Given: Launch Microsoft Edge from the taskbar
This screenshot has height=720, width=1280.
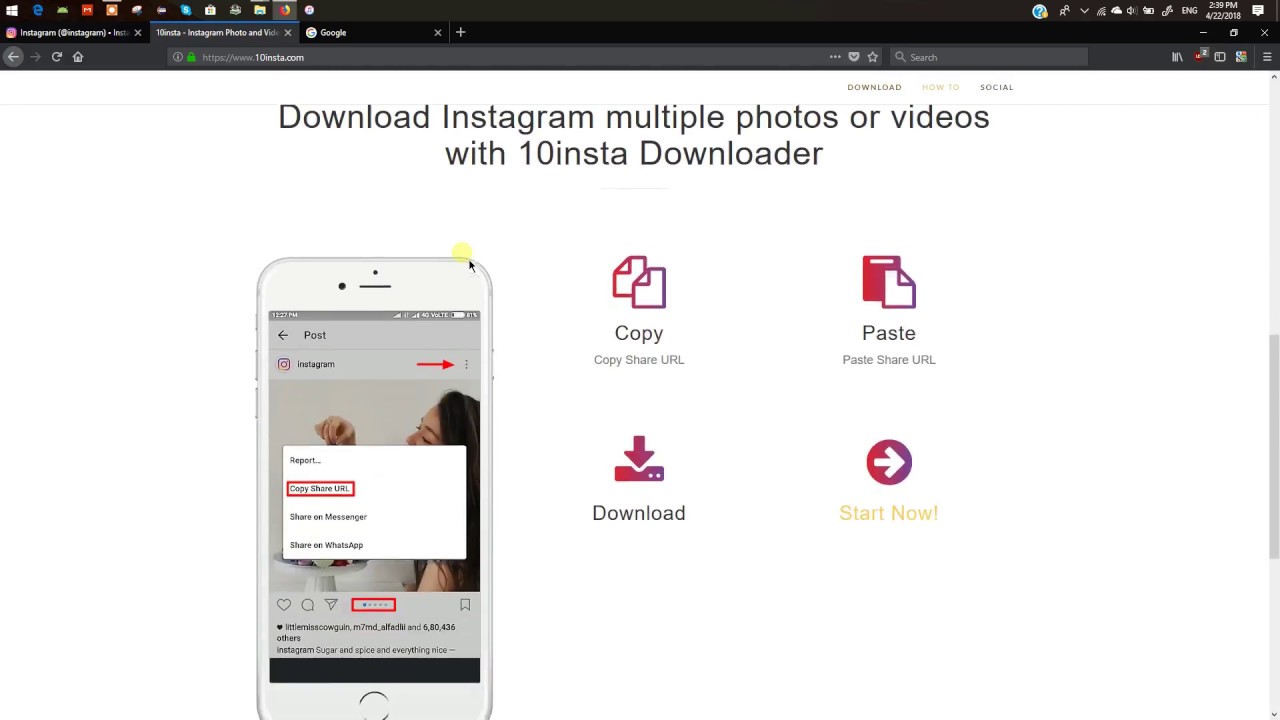Looking at the screenshot, I should click(37, 10).
